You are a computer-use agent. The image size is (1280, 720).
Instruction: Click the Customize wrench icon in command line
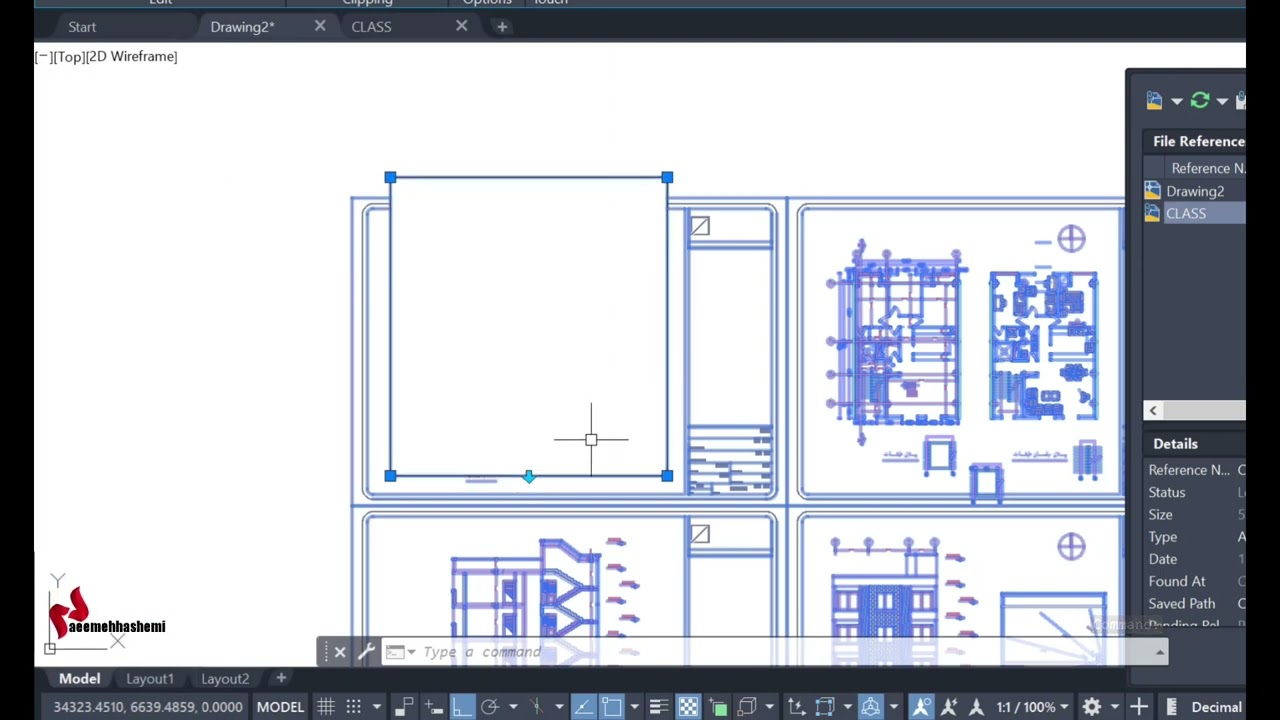[366, 652]
